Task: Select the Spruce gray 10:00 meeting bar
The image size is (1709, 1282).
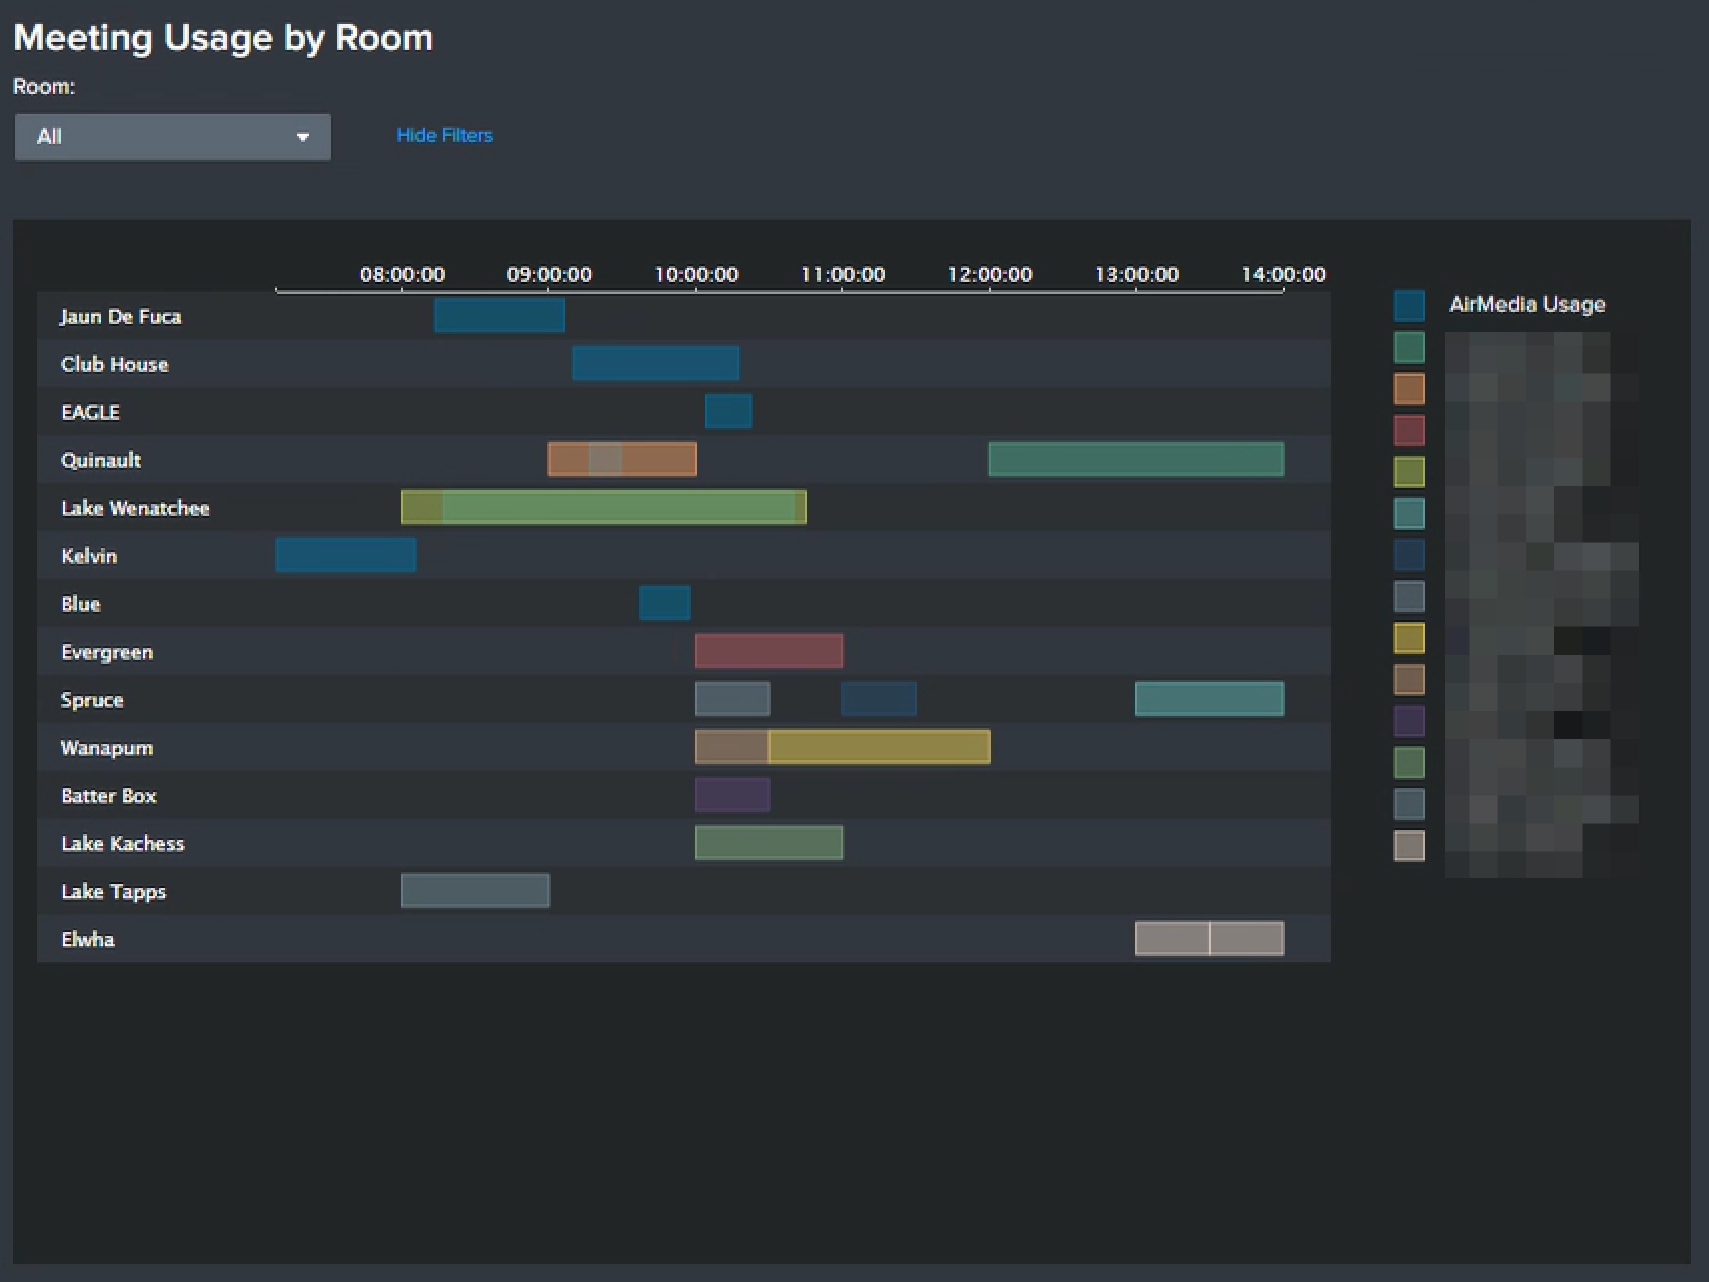Action: pos(732,699)
